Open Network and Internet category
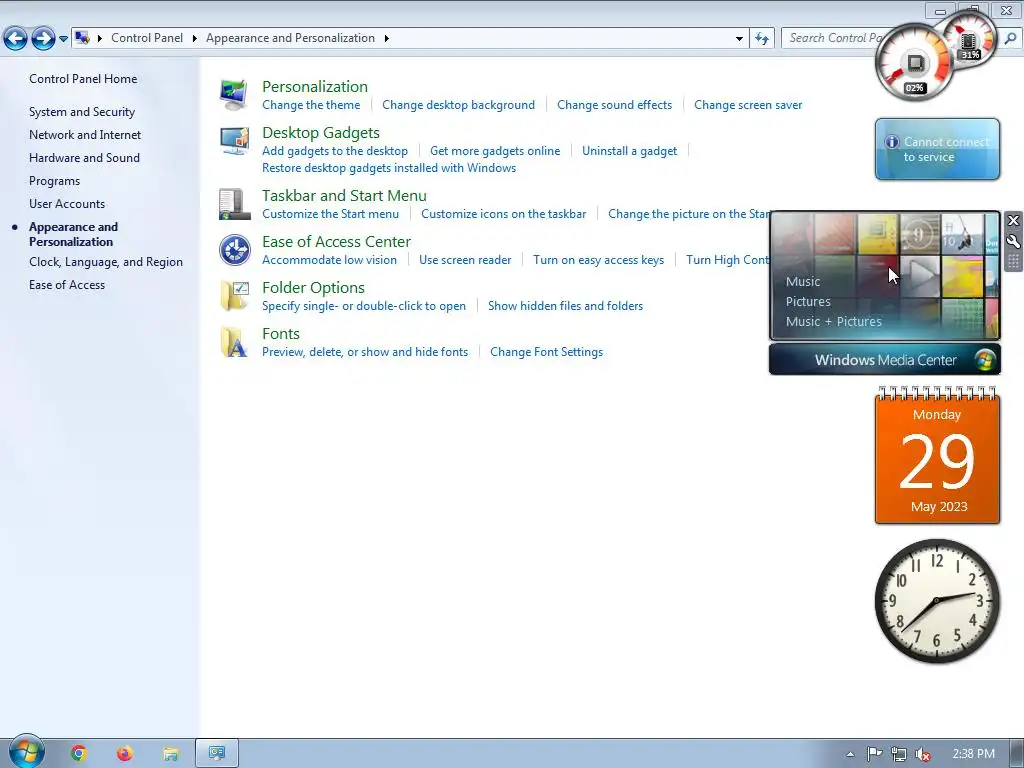 [85, 135]
